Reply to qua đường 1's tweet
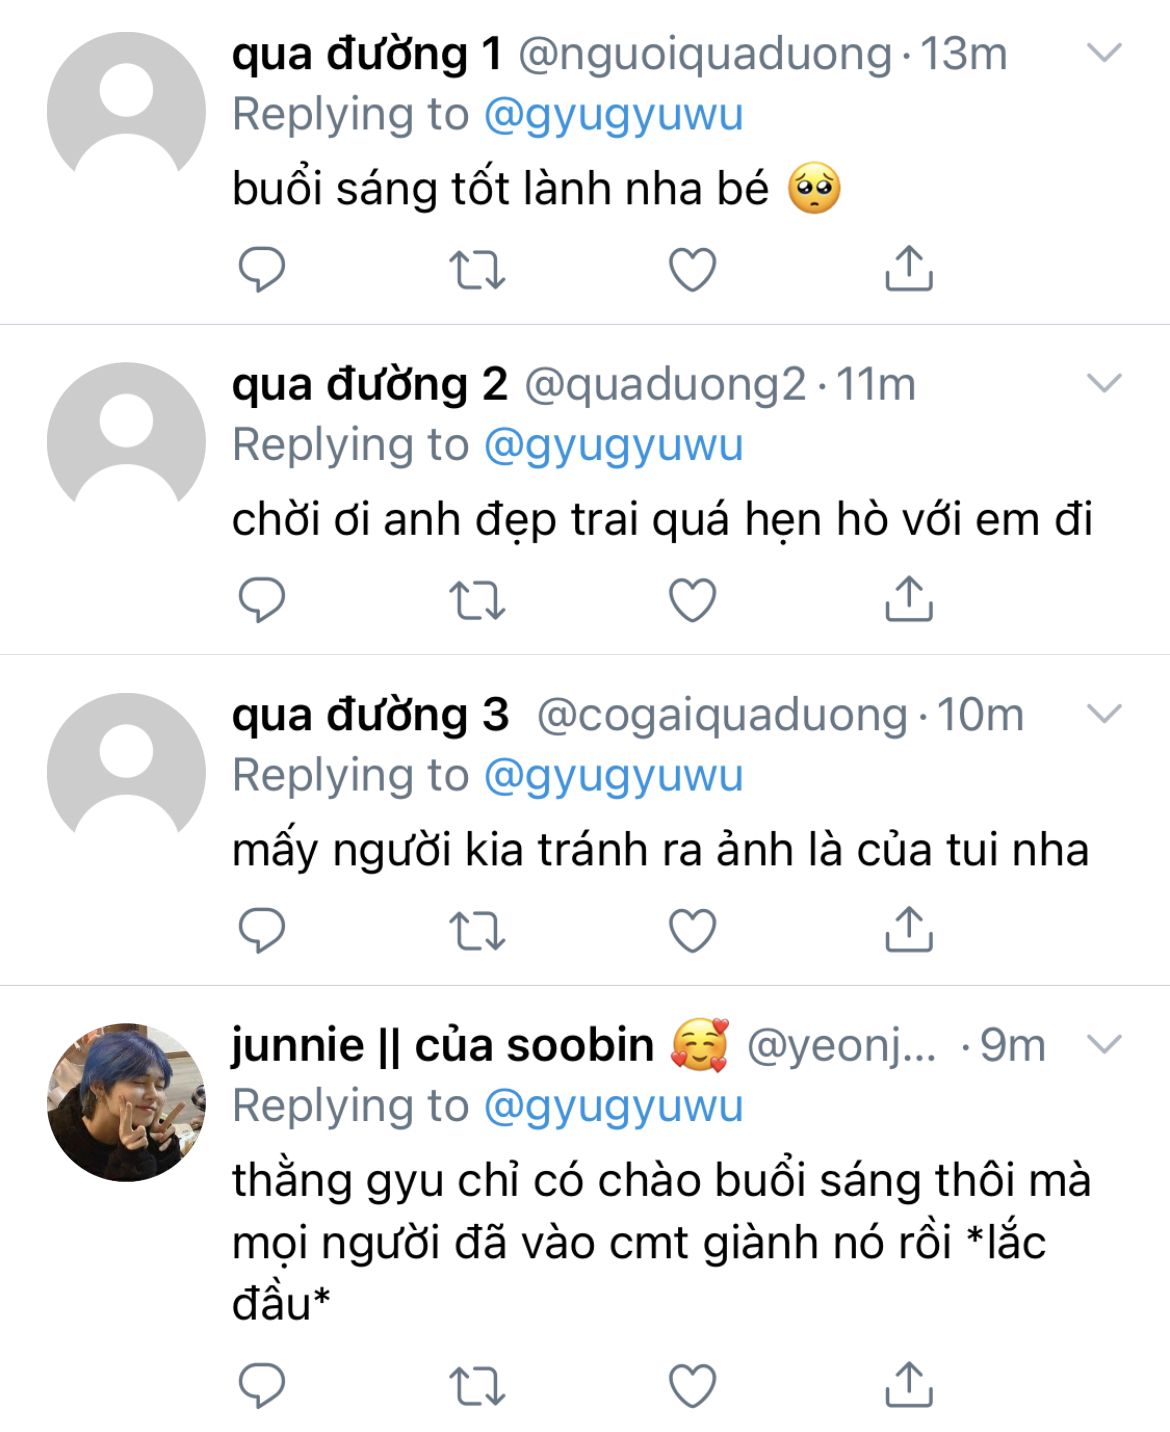 pos(262,269)
